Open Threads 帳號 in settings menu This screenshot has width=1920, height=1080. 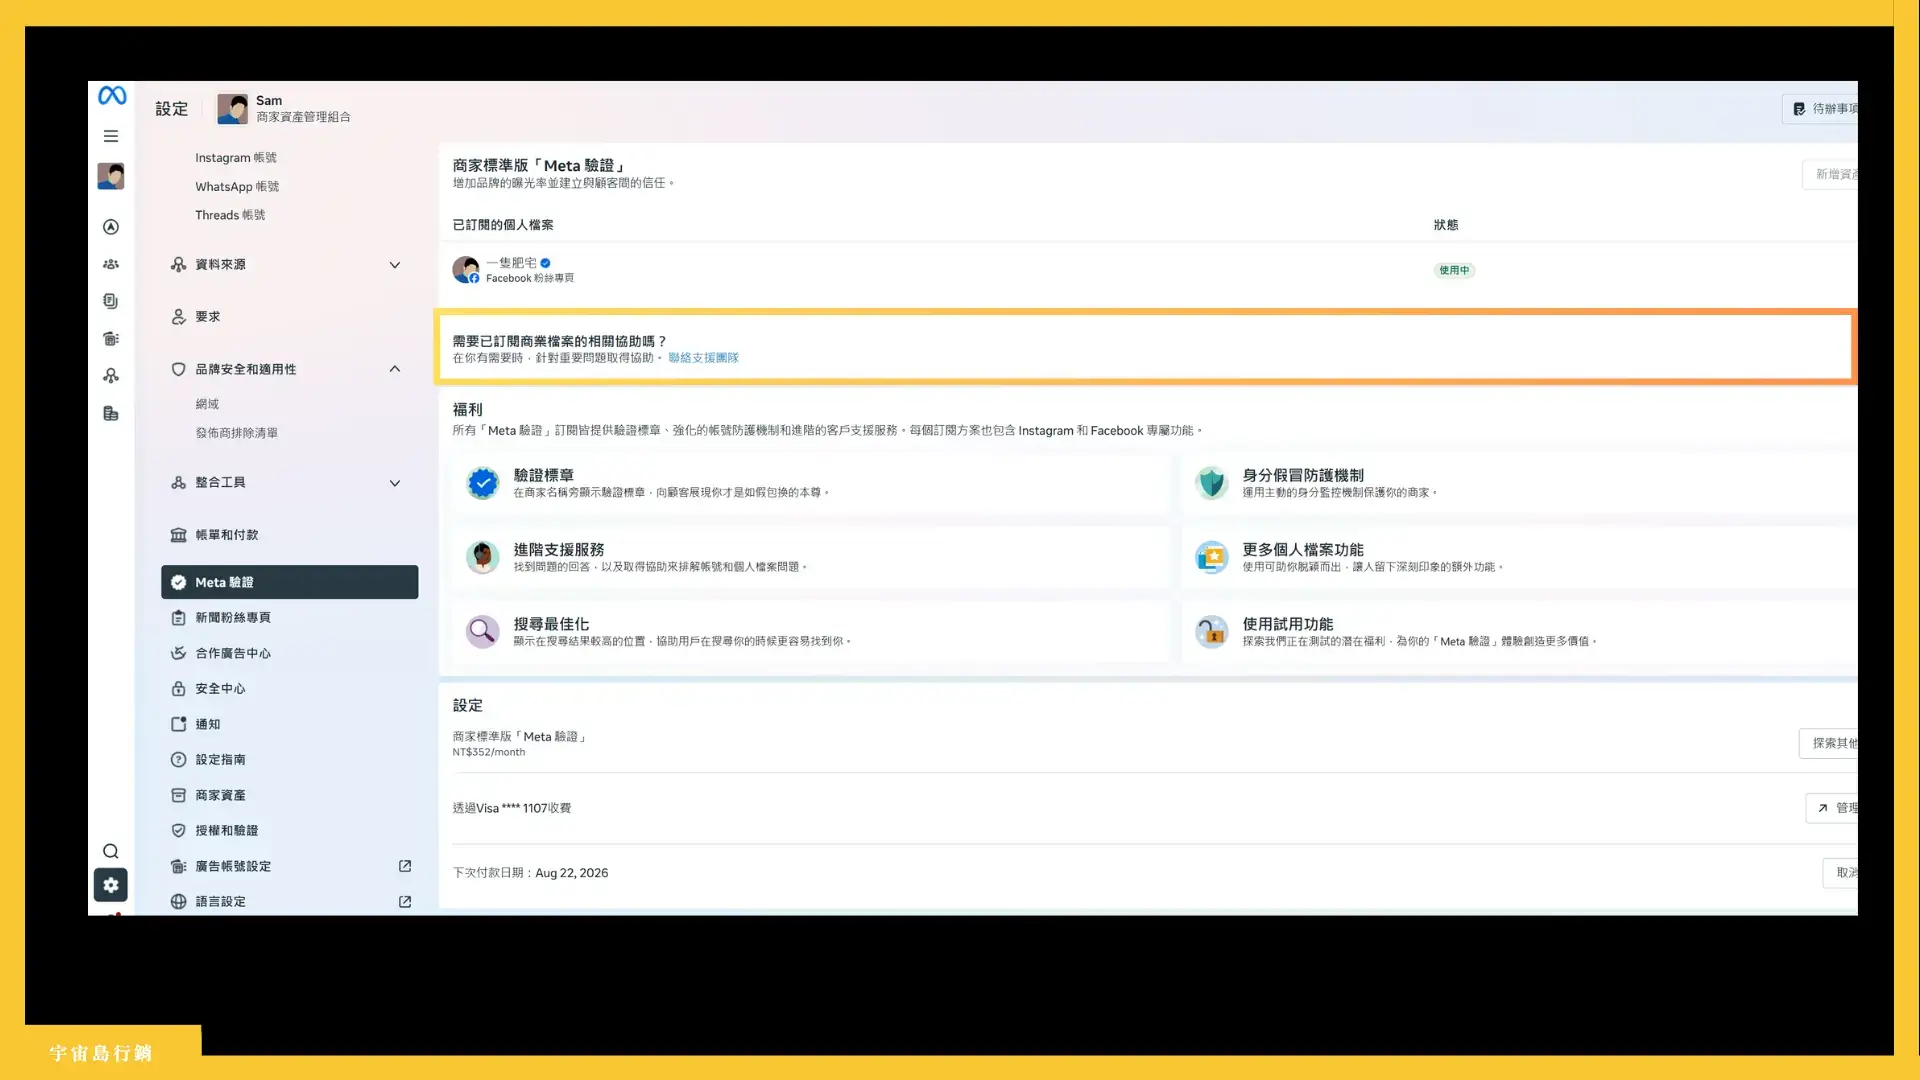click(x=230, y=215)
